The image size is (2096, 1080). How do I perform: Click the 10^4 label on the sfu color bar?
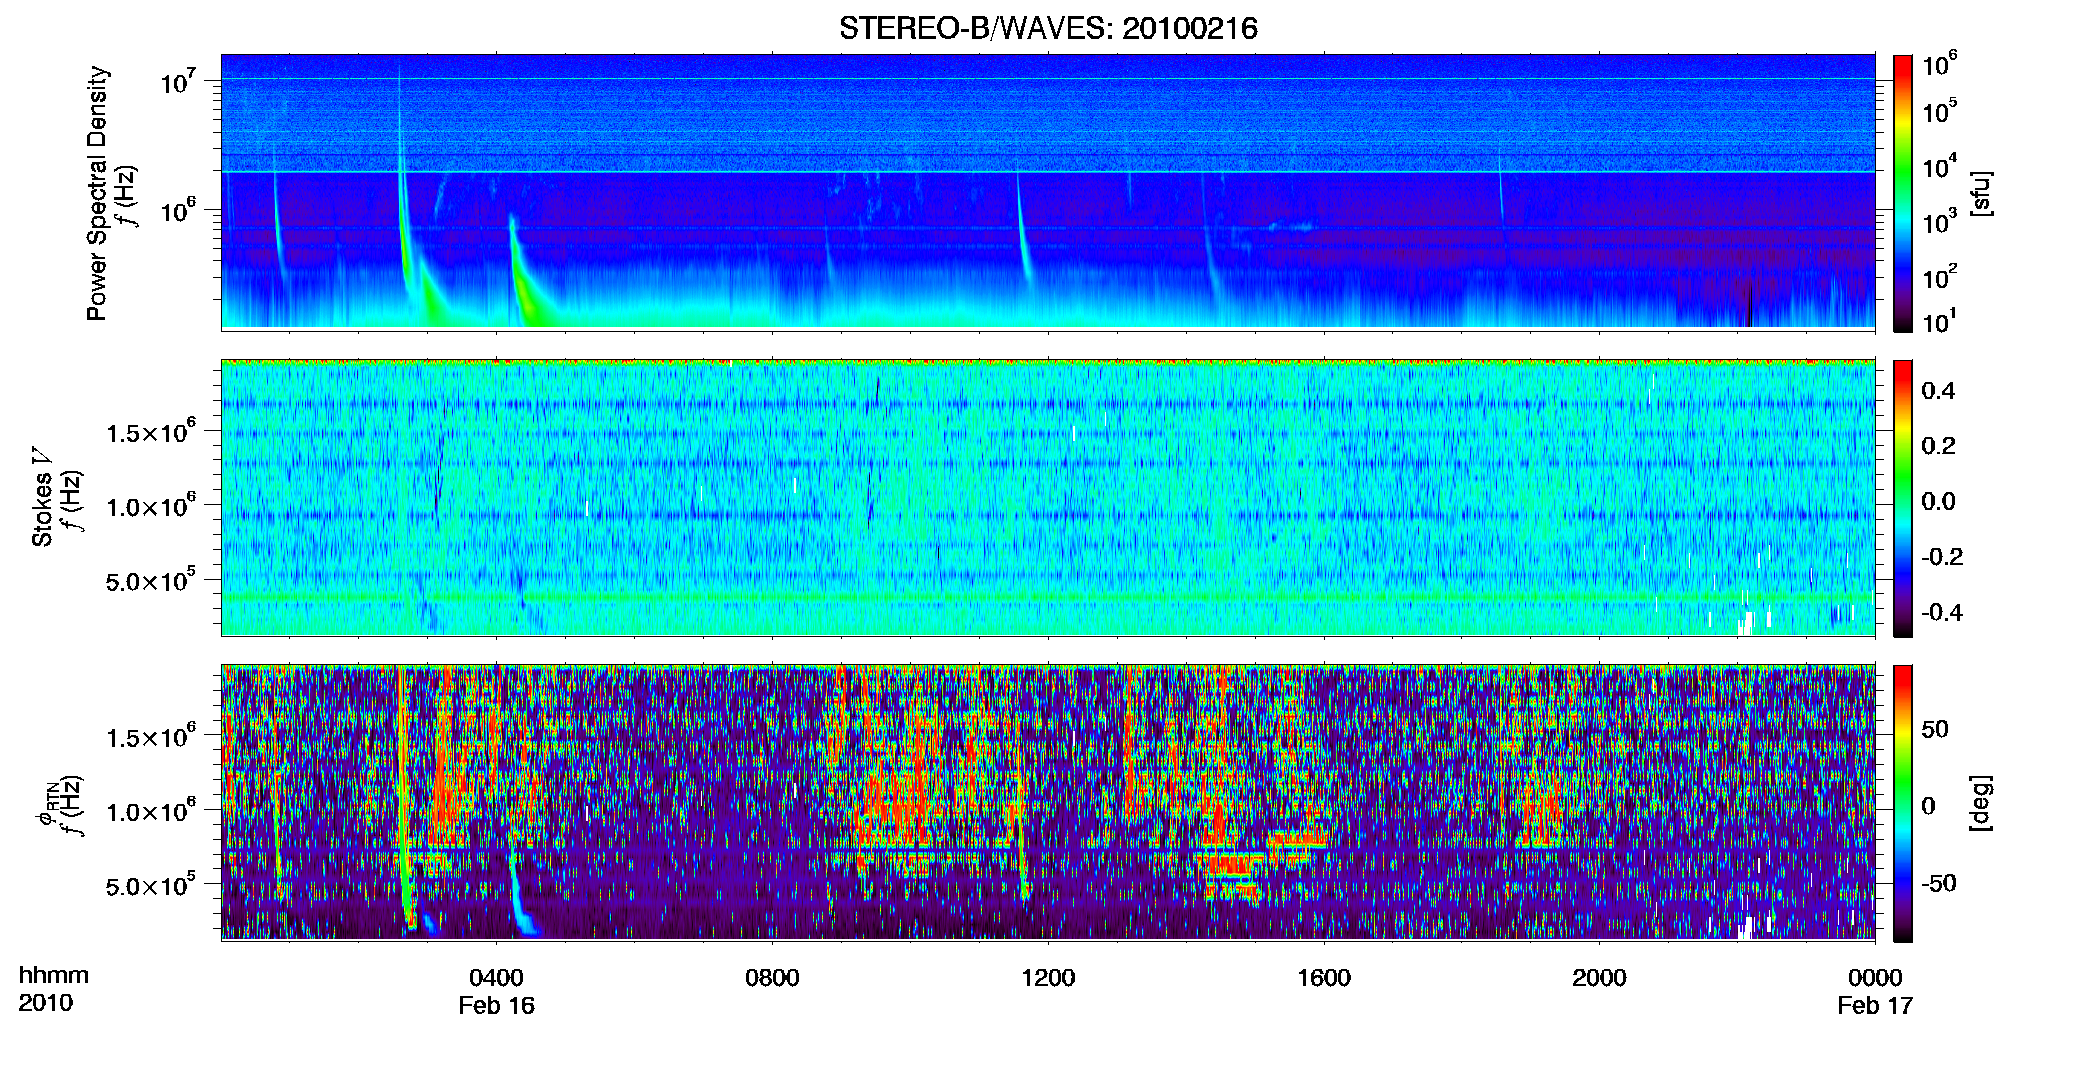point(1939,166)
